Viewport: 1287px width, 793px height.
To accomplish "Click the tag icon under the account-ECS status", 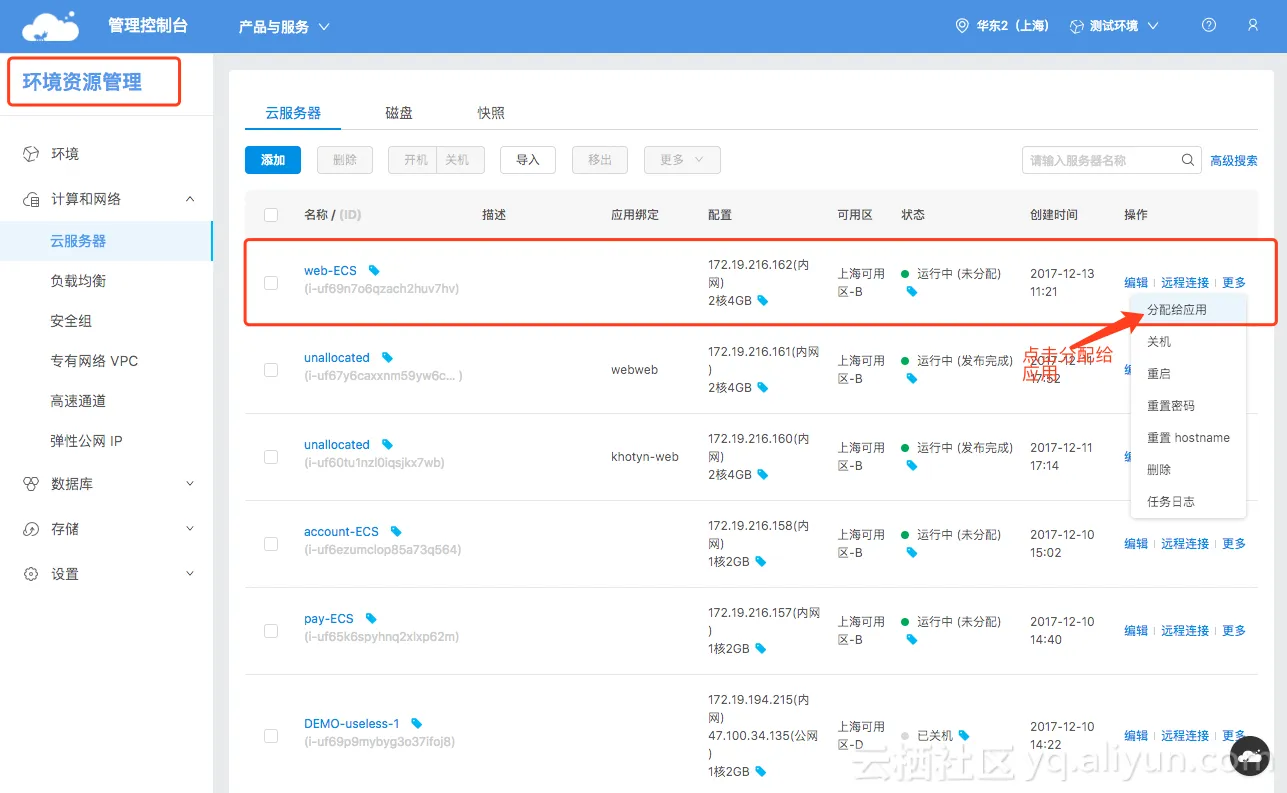I will pyautogui.click(x=911, y=553).
